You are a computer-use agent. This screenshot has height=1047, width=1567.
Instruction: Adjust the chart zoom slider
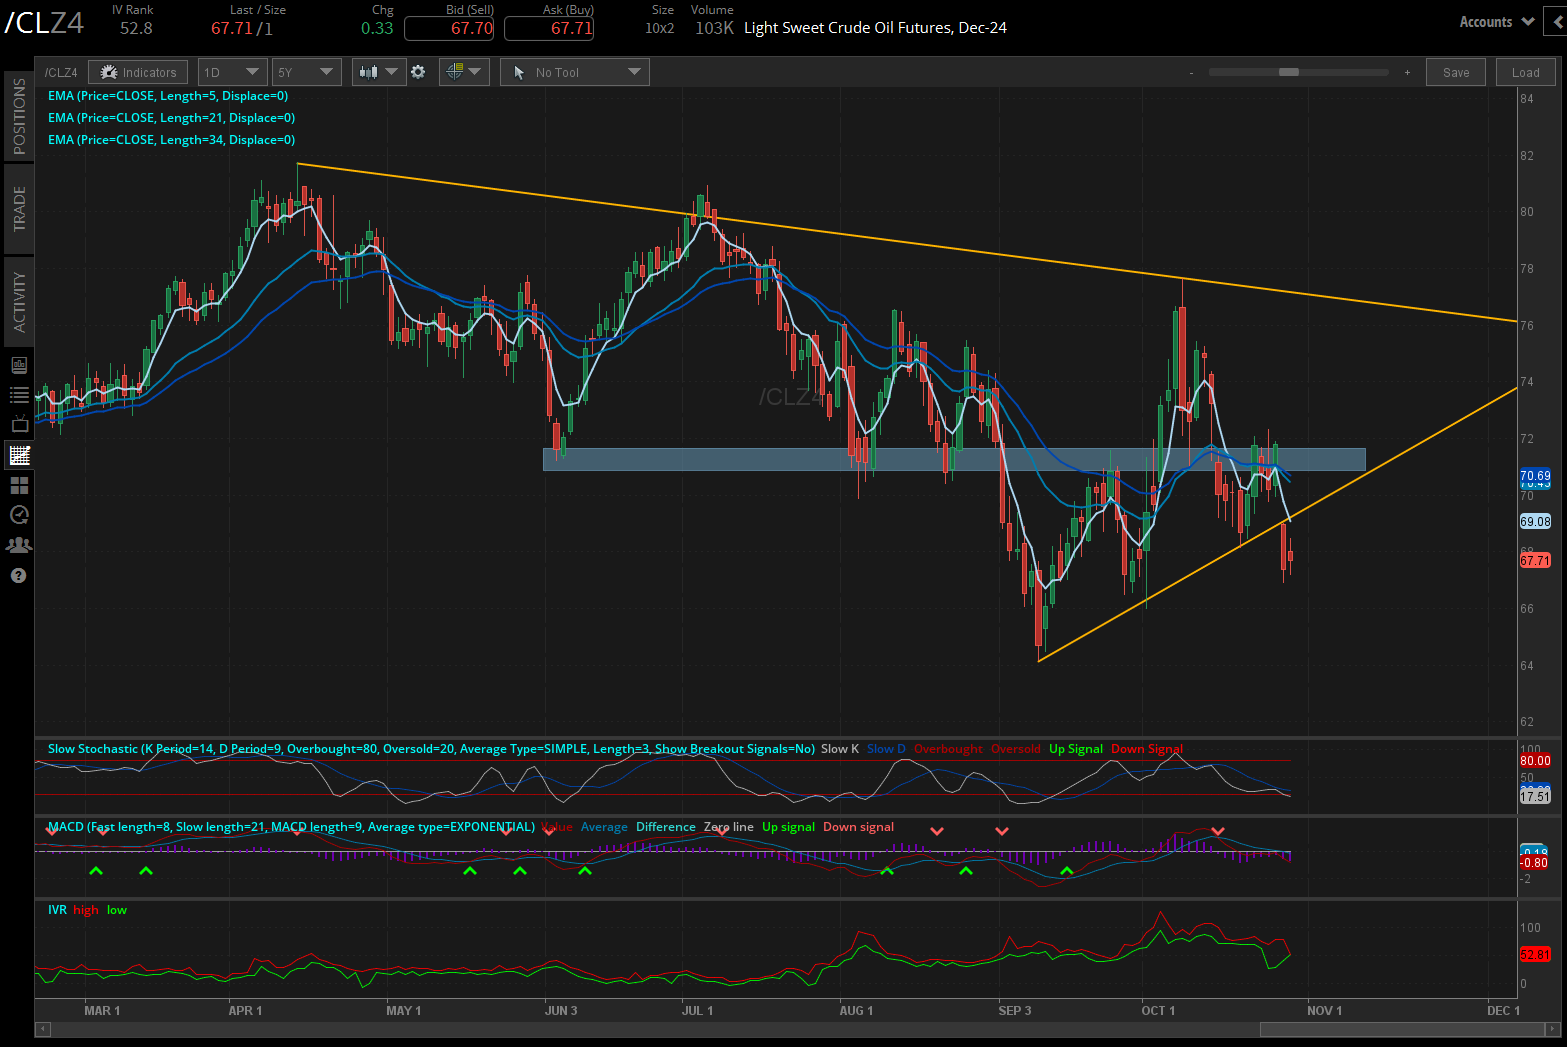click(x=1289, y=72)
